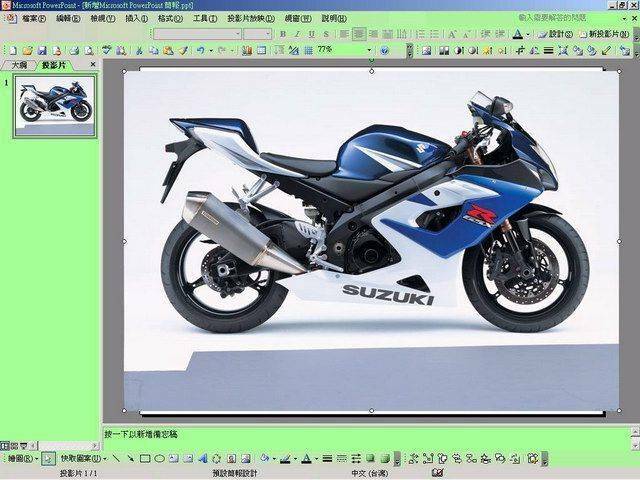Click the Insert Picture icon on the Picture toolbar
This screenshot has height=480, width=640.
[427, 50]
